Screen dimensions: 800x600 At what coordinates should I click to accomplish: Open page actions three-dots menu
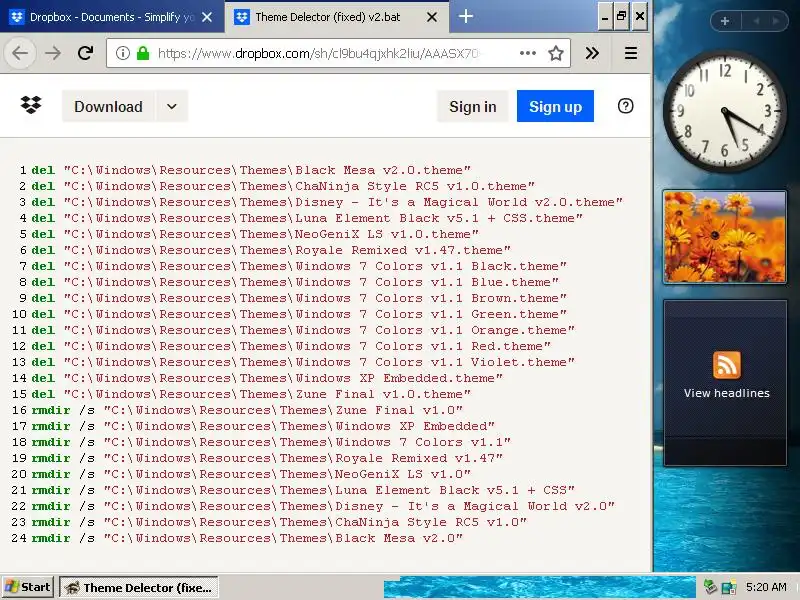pyautogui.click(x=528, y=53)
